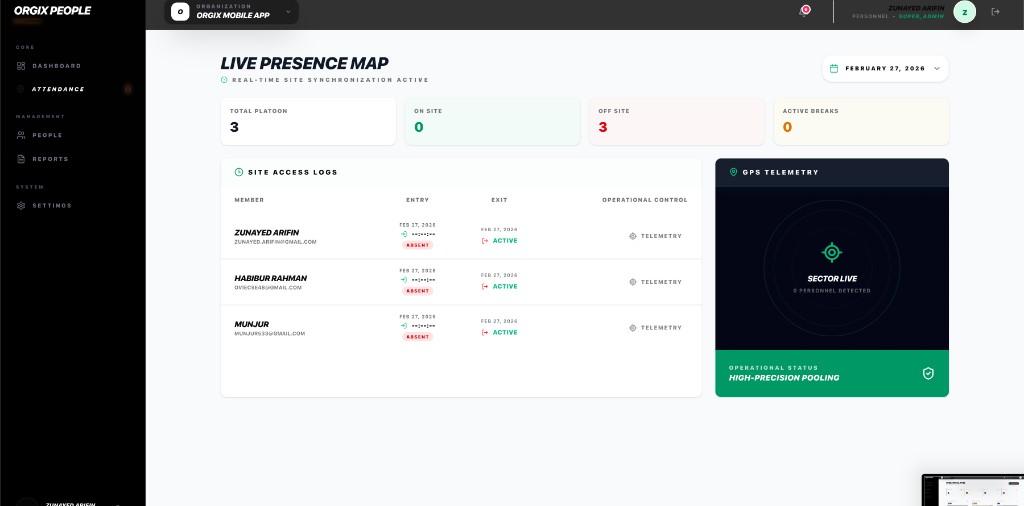Image resolution: width=1024 pixels, height=506 pixels.
Task: Open Settings gear in sidebar
Action: pos(21,206)
